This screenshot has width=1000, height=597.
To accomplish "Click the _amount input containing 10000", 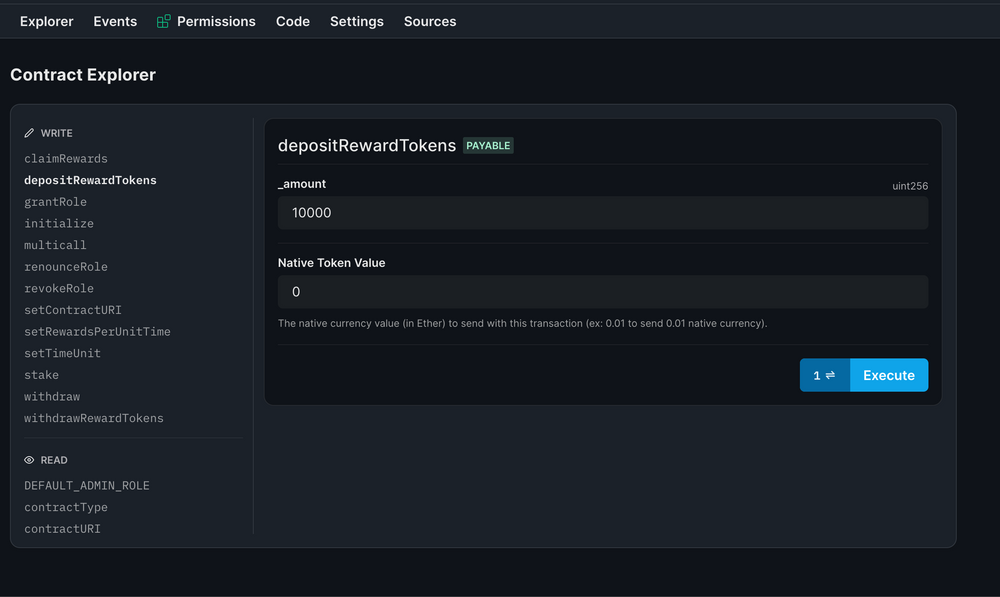I will (x=602, y=212).
